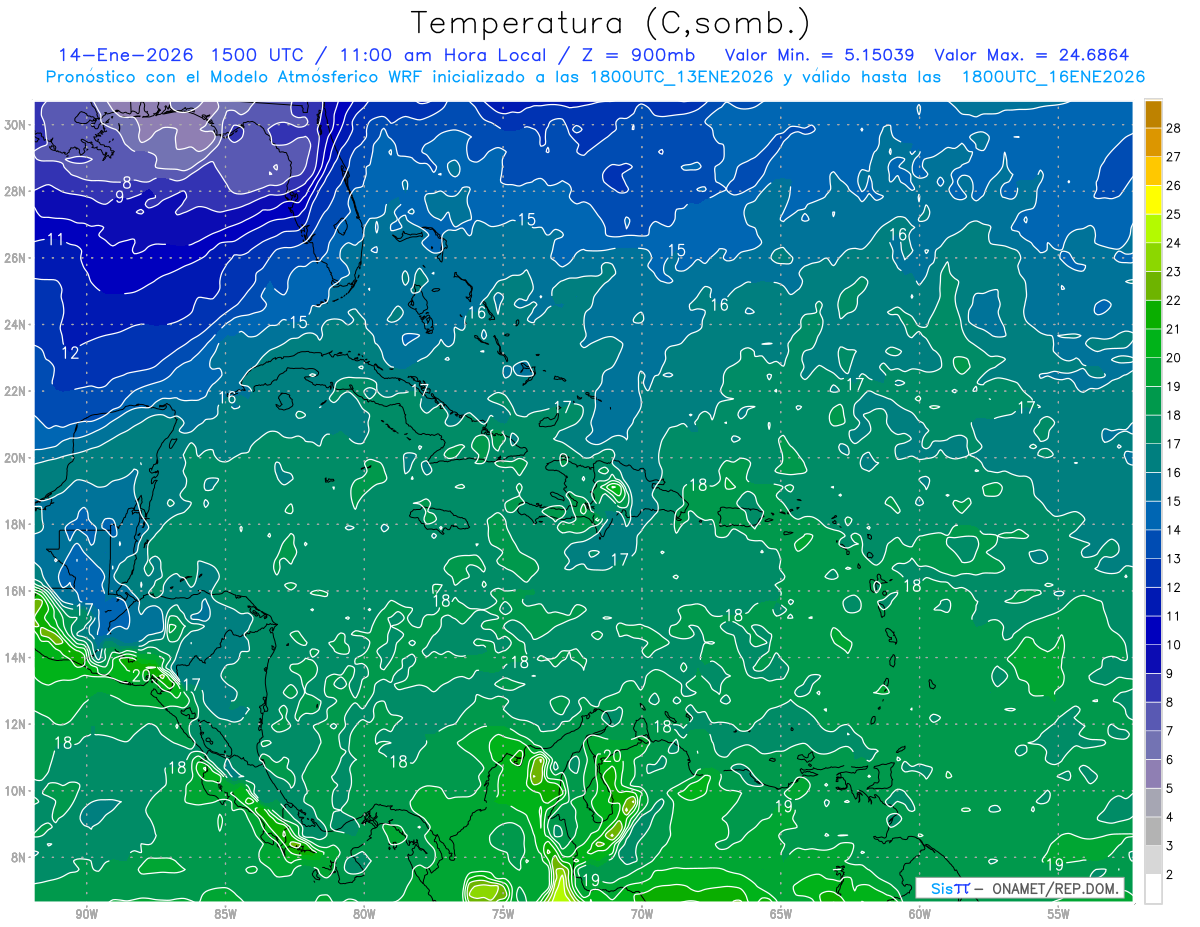Viewport: 1200px width, 927px height.
Task: Select the "Valor Min. = 5.15039" value
Action: pos(818,55)
